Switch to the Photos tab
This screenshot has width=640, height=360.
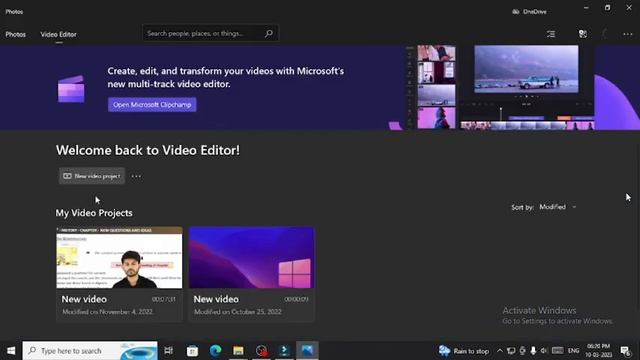(x=16, y=34)
